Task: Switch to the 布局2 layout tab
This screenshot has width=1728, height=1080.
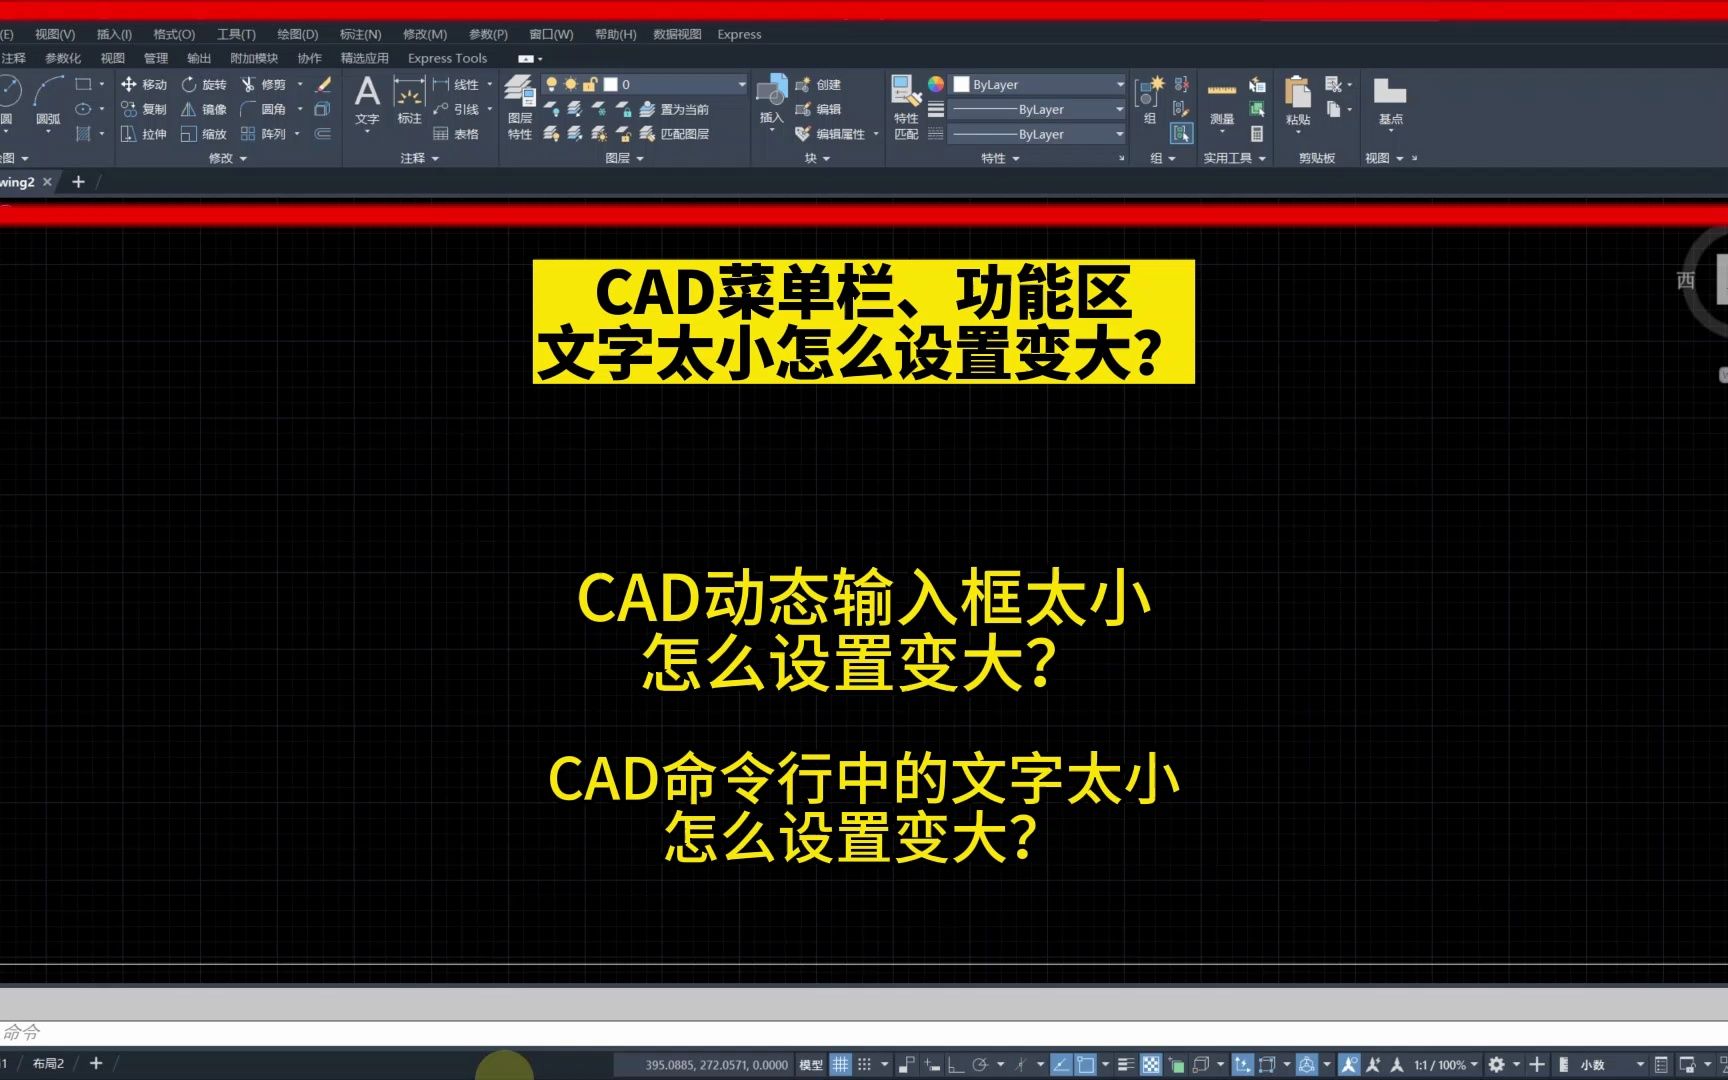Action: pyautogui.click(x=48, y=1064)
